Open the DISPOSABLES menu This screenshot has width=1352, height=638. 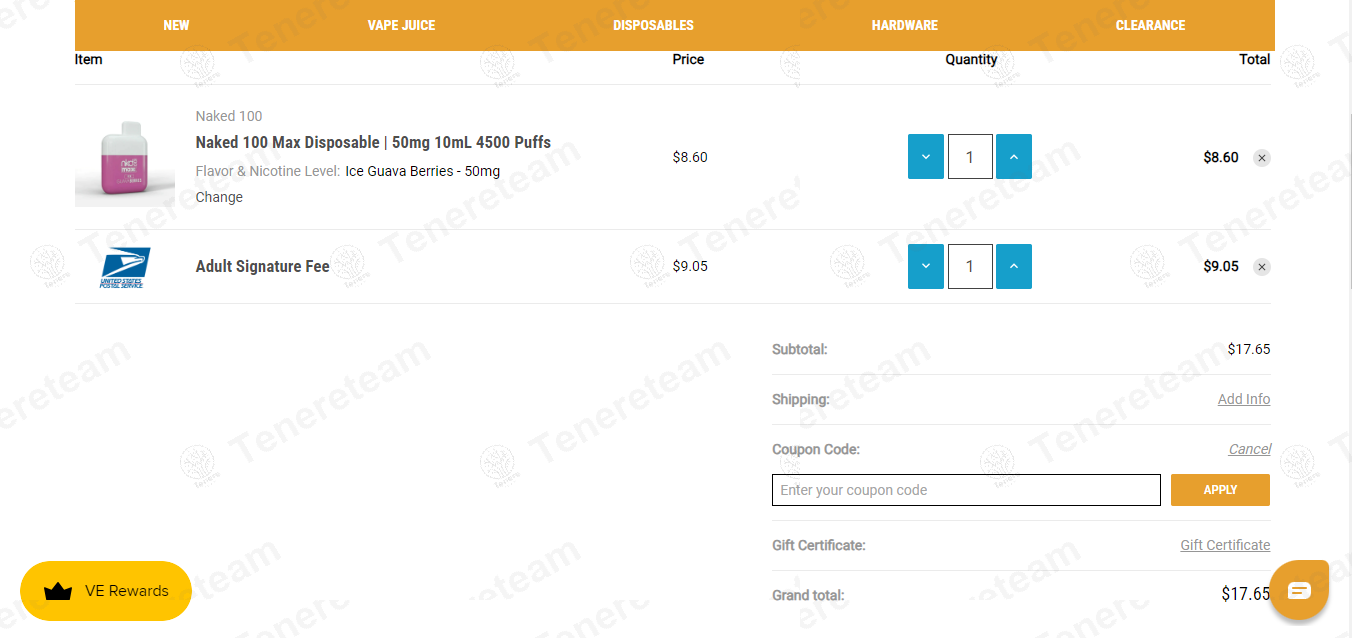[x=653, y=25]
